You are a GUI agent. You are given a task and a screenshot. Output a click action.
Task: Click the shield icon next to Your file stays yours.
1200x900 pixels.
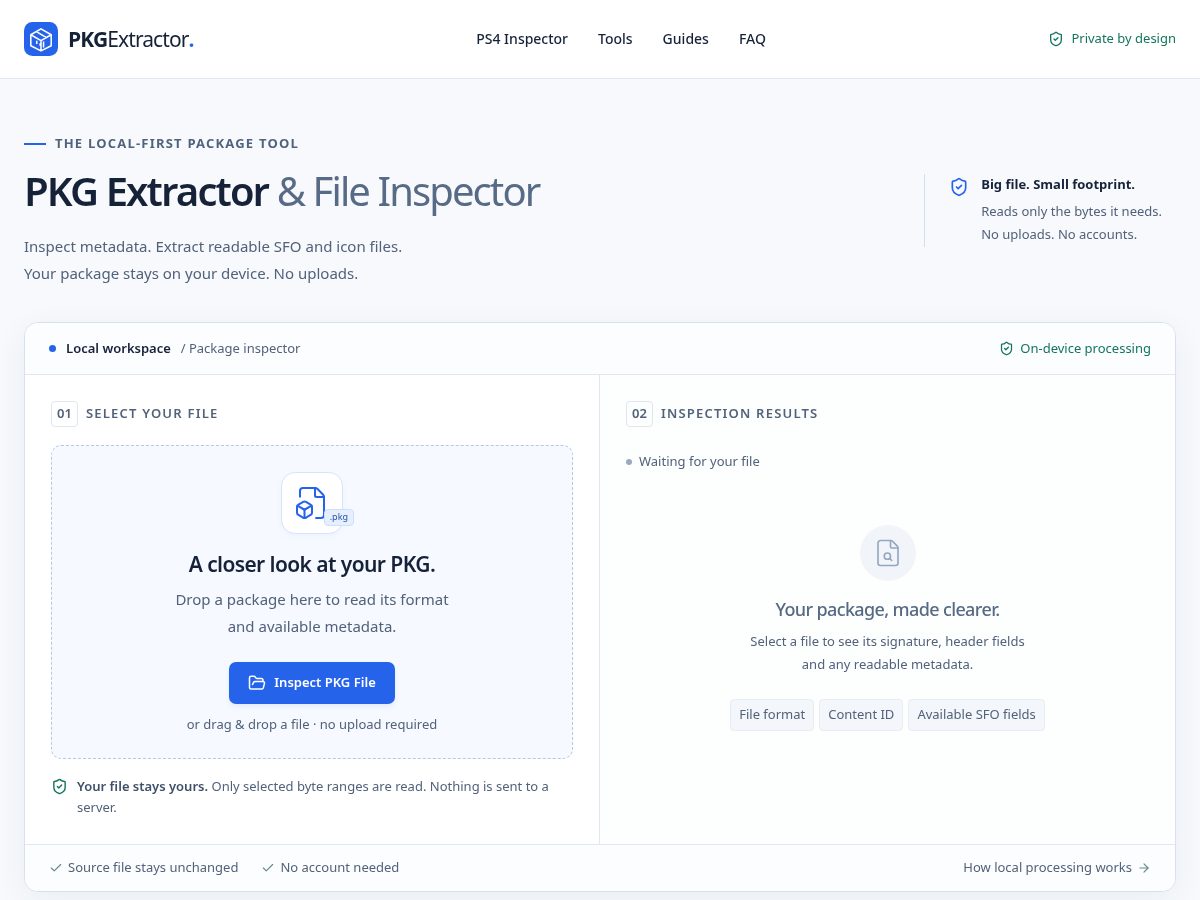tap(60, 787)
